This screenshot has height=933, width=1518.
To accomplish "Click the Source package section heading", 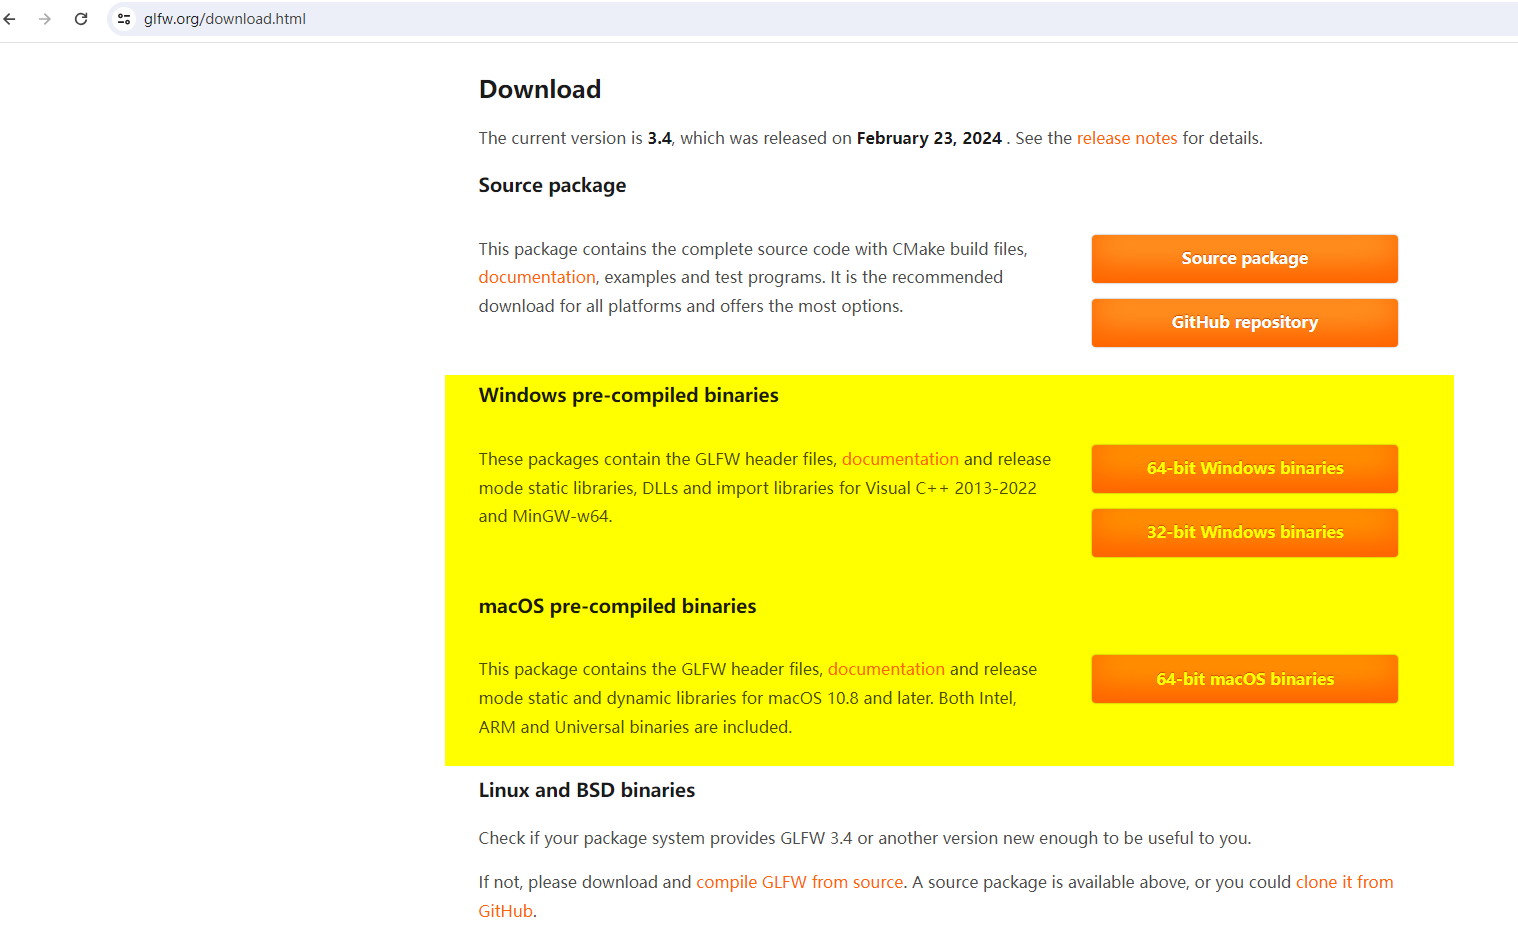I will coord(552,186).
